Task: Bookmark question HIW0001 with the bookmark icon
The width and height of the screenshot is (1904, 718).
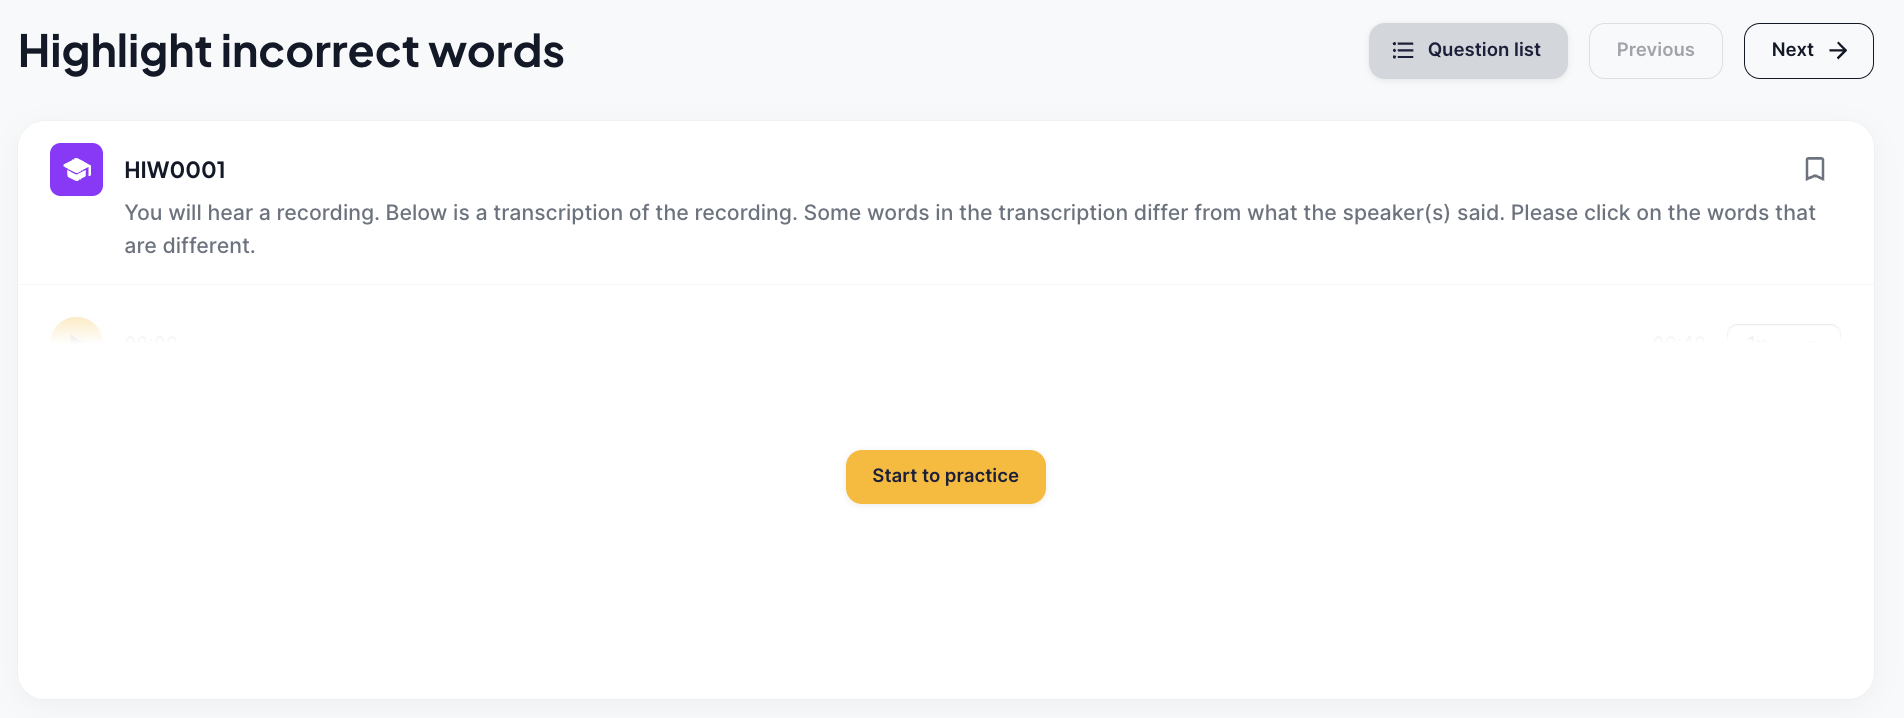Action: point(1814,169)
